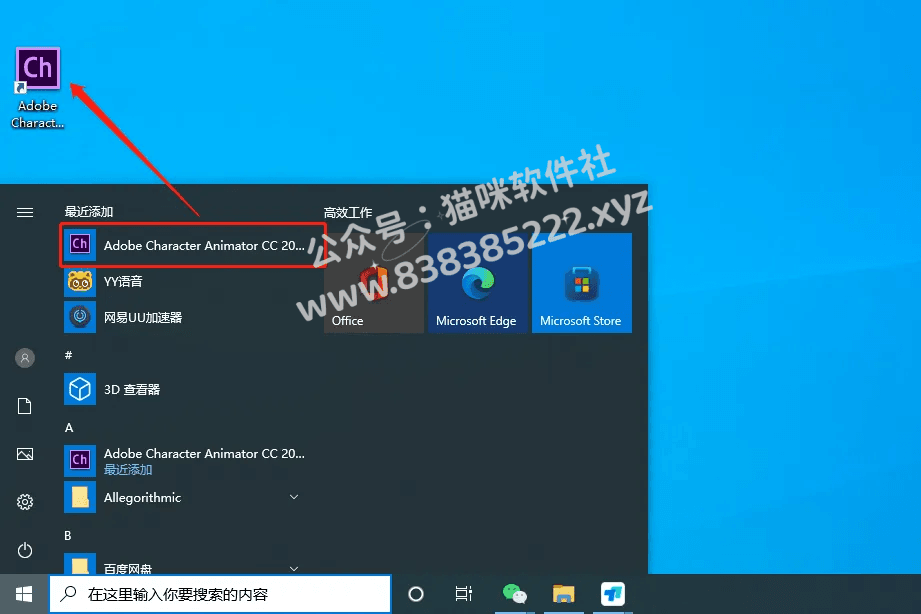Open File Explorer from the taskbar
Screen dimensions: 921x614
563,594
